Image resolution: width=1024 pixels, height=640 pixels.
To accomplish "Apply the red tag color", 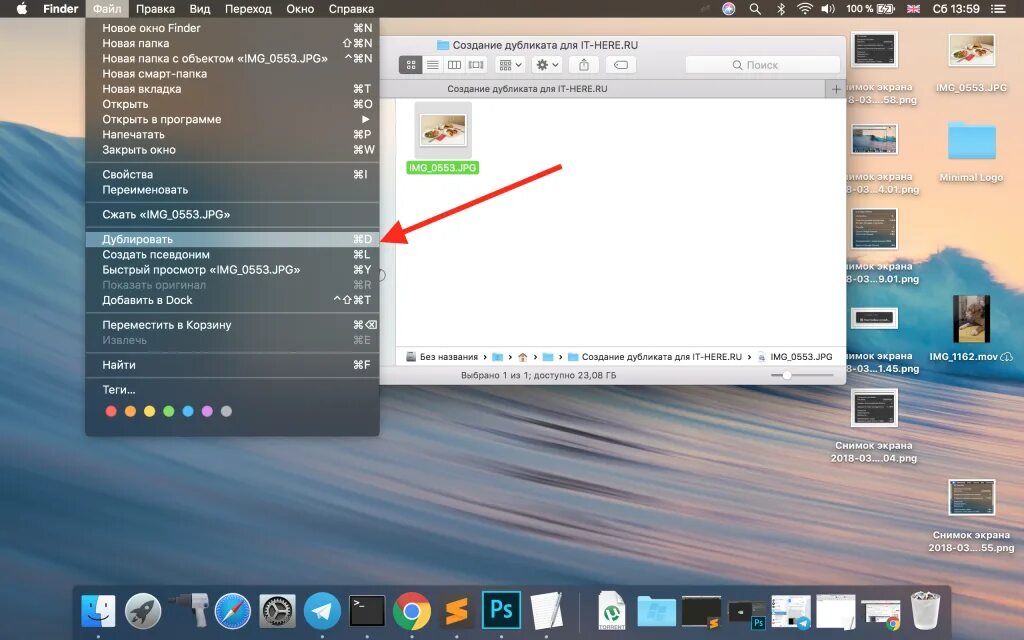I will click(111, 411).
